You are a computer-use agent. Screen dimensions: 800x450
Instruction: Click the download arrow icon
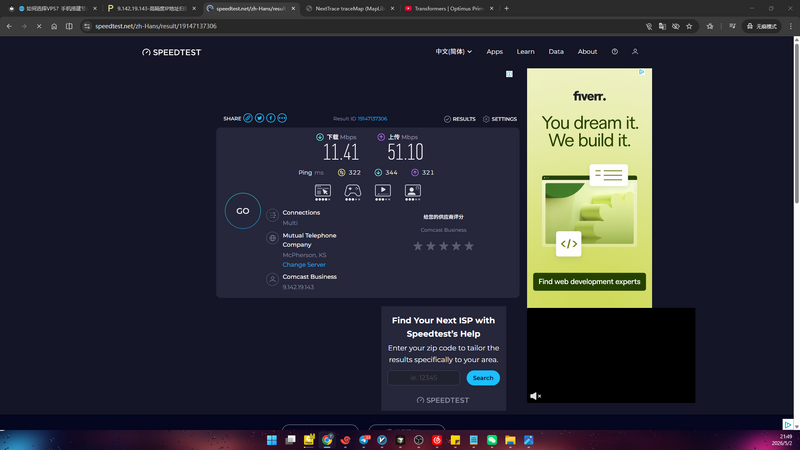[x=320, y=137]
